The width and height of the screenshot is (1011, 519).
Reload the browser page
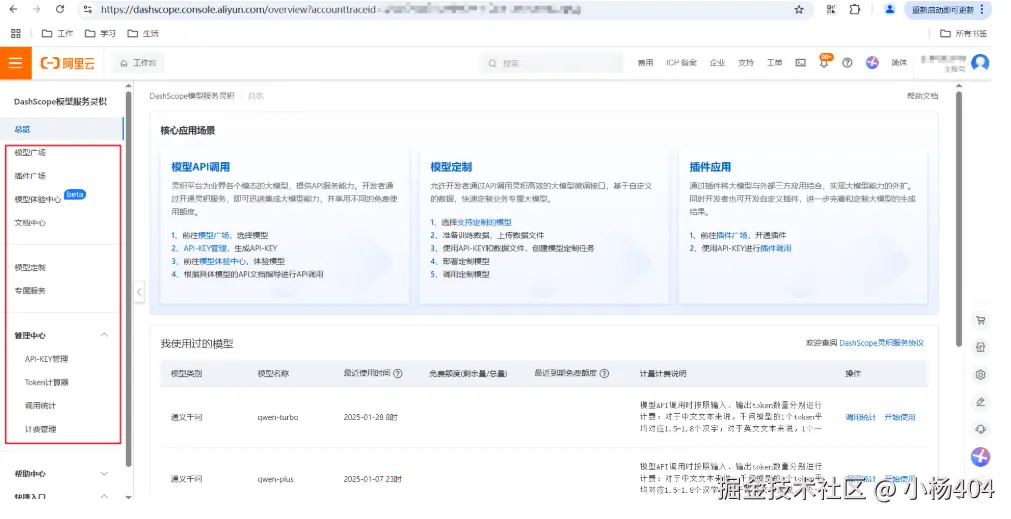click(60, 10)
